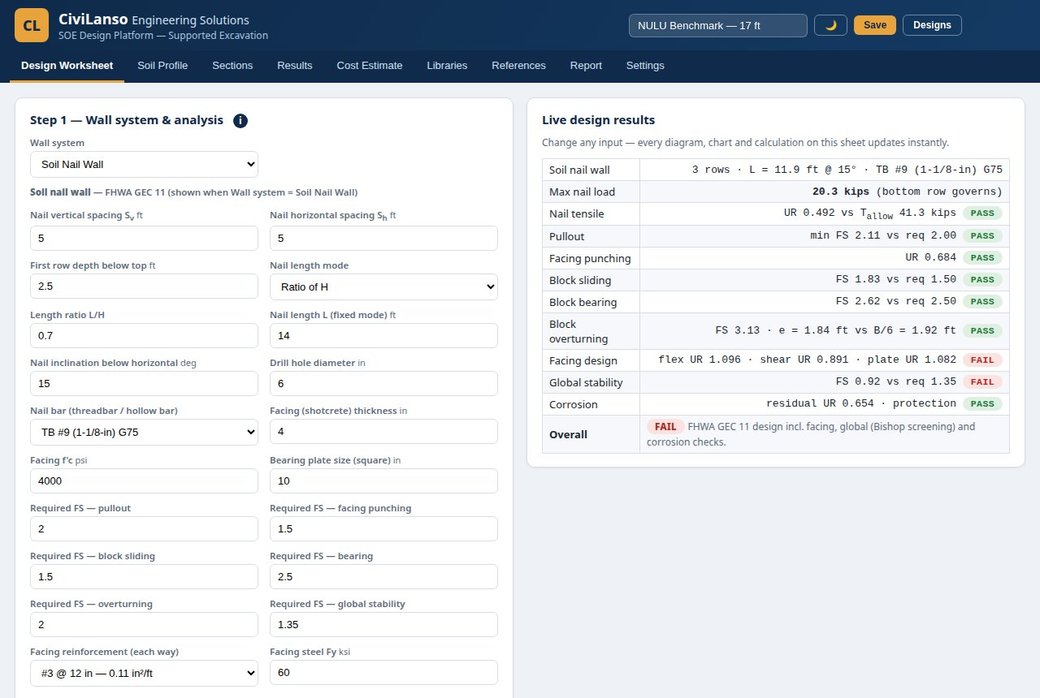
Task: Click the 'UR 0.684' facing punching value
Action: point(931,257)
